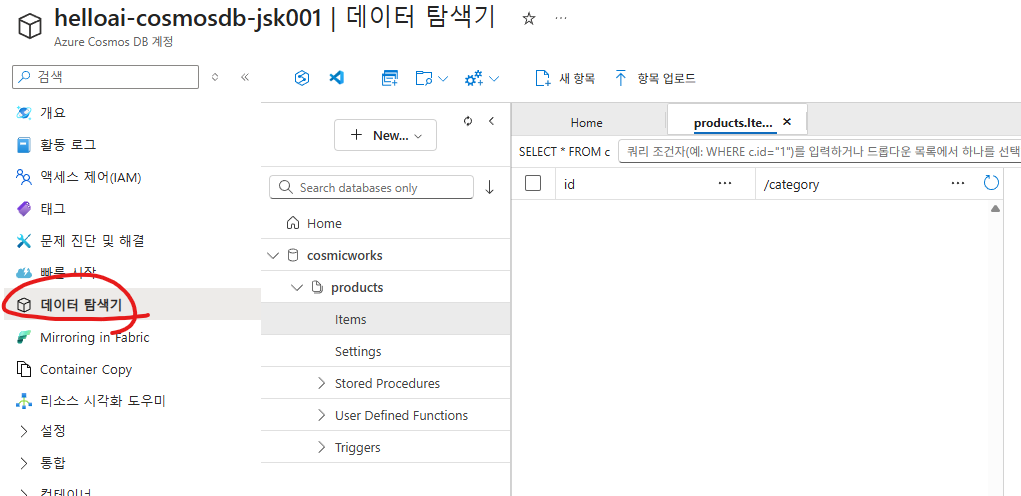Open the more options ellipsis beside title

561,19
